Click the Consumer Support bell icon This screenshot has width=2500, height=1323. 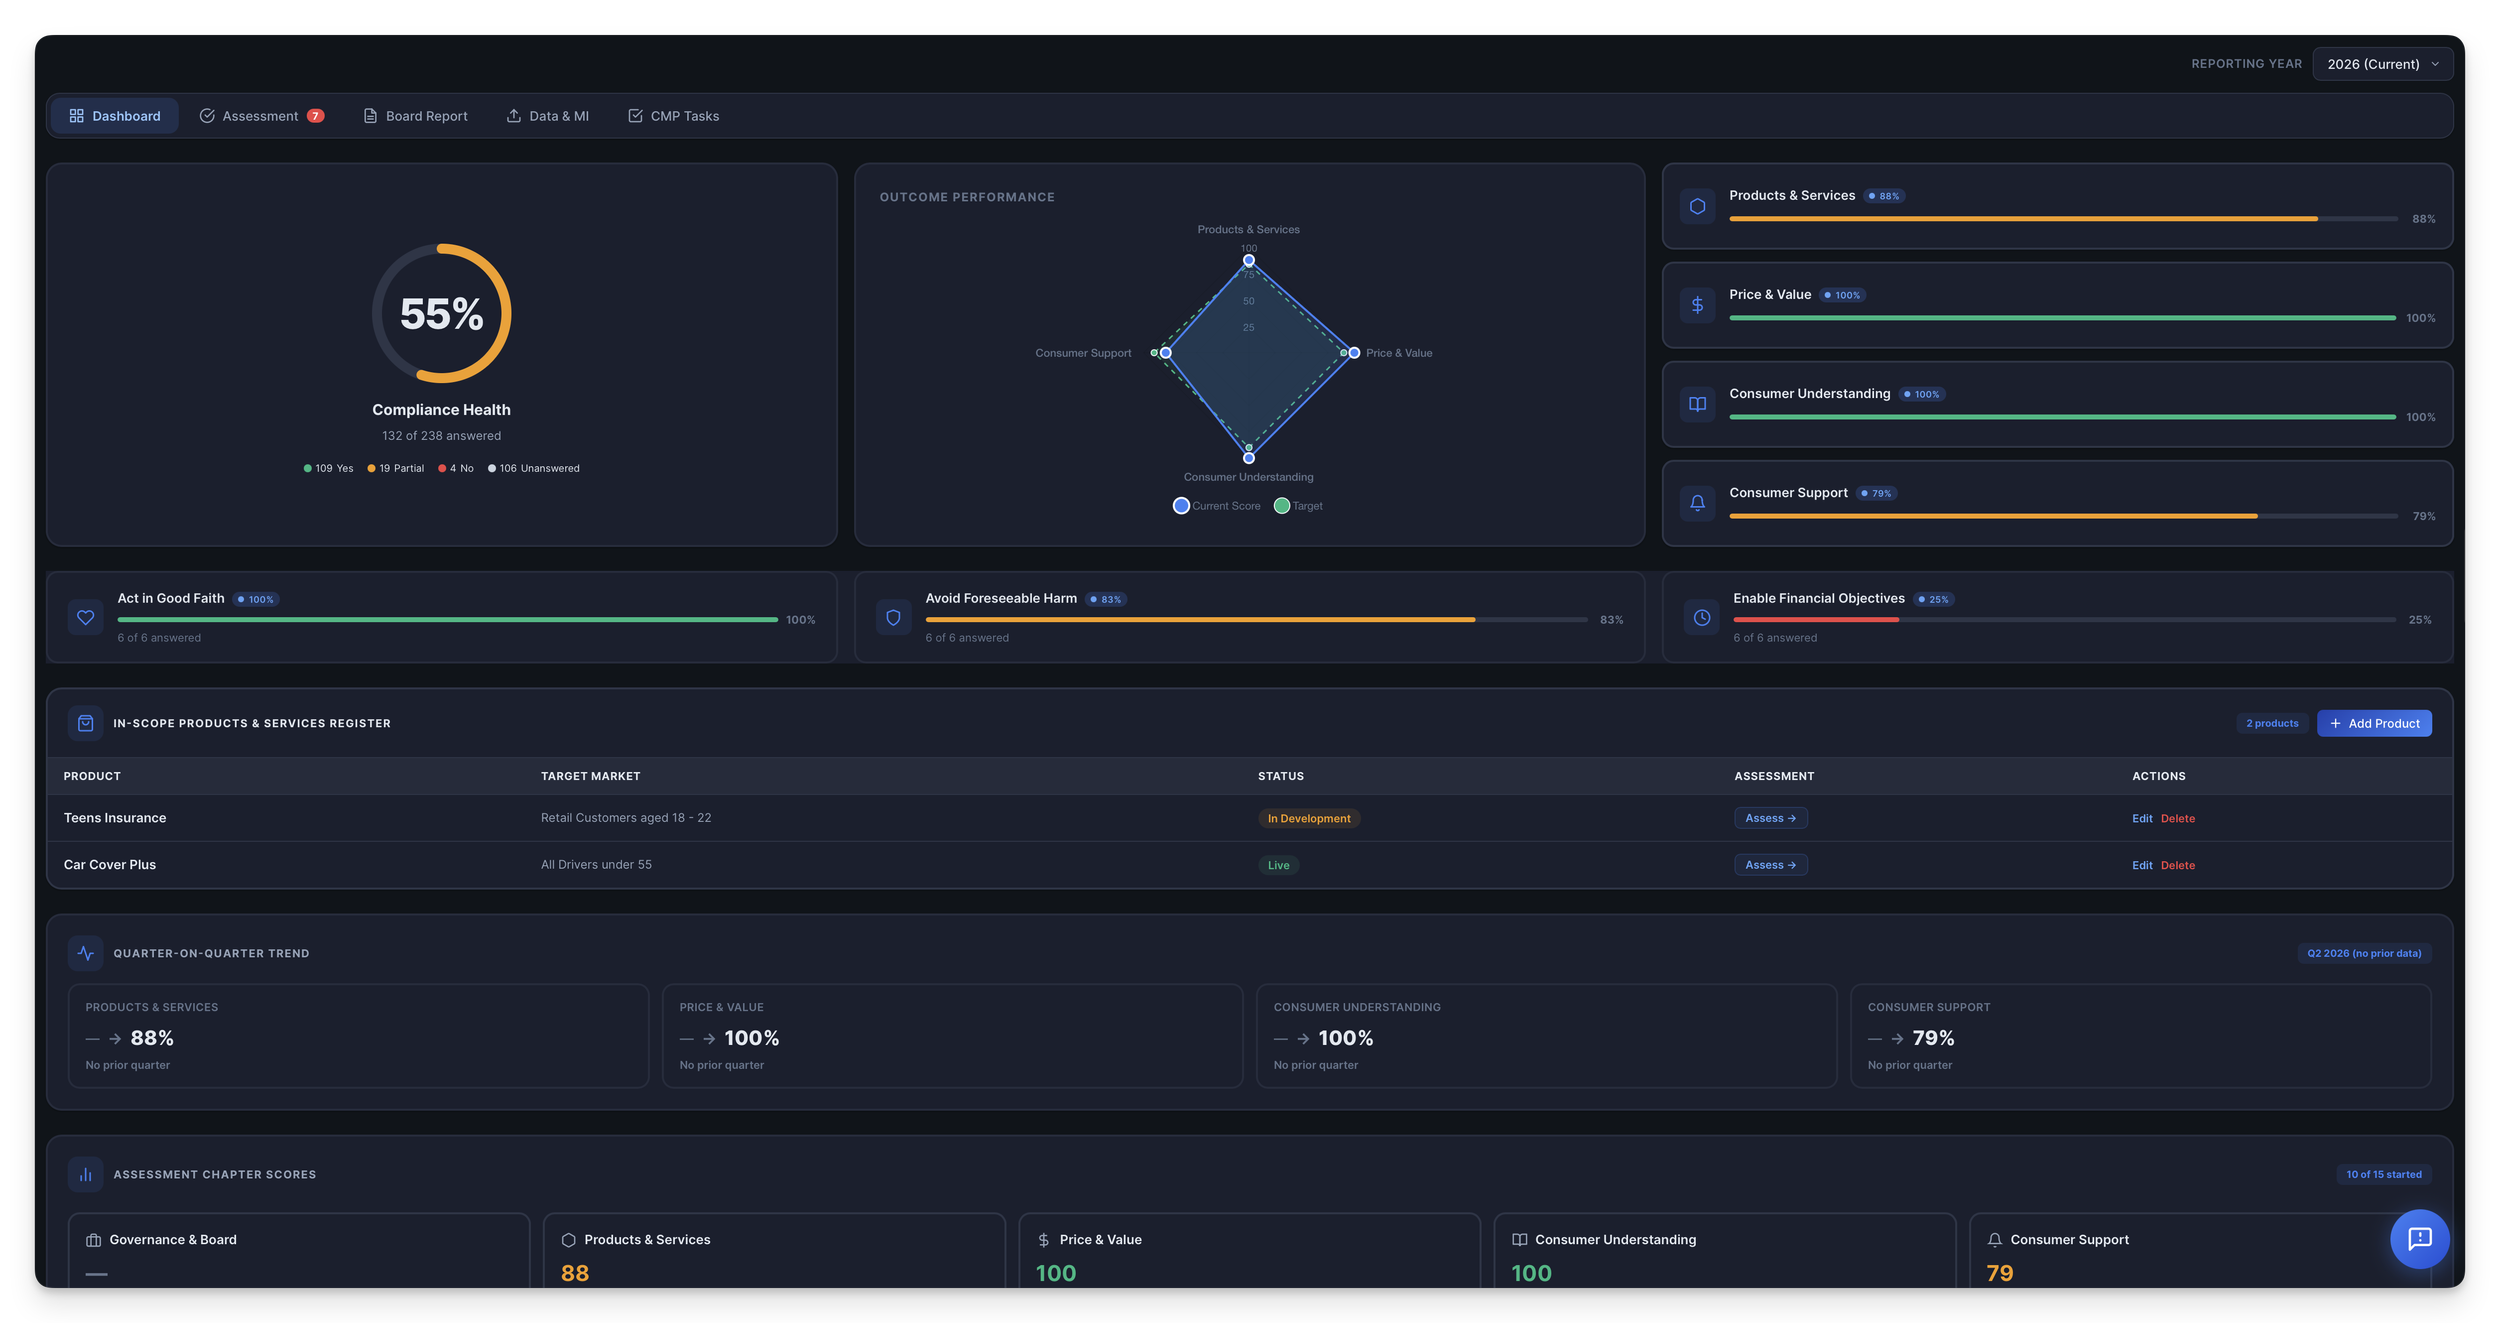point(1697,503)
